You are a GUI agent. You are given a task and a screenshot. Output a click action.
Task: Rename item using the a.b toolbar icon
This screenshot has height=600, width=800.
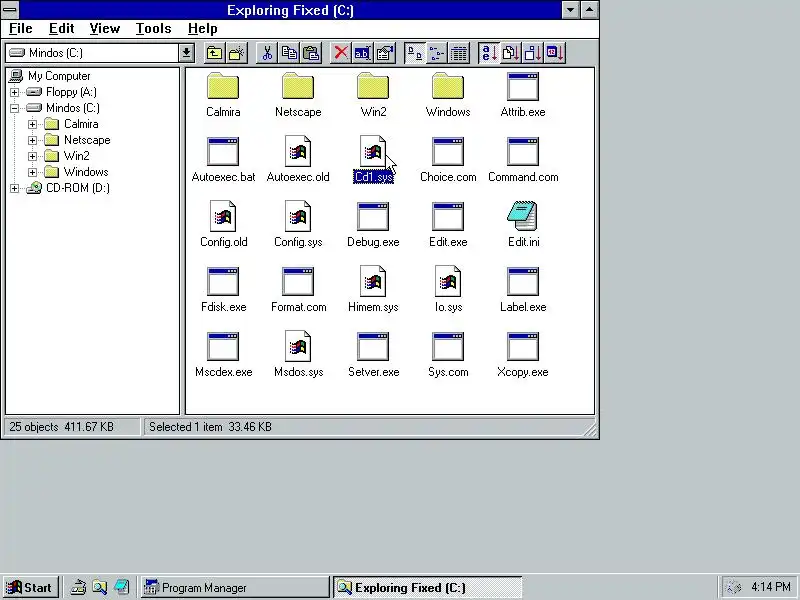pos(363,53)
